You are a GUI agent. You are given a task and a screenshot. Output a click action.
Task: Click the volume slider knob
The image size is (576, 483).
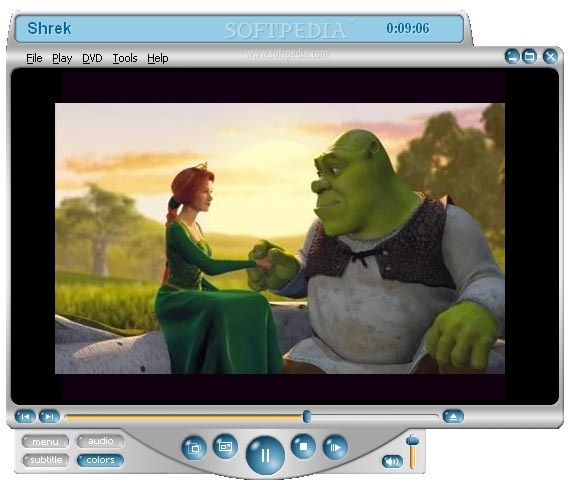coord(413,440)
